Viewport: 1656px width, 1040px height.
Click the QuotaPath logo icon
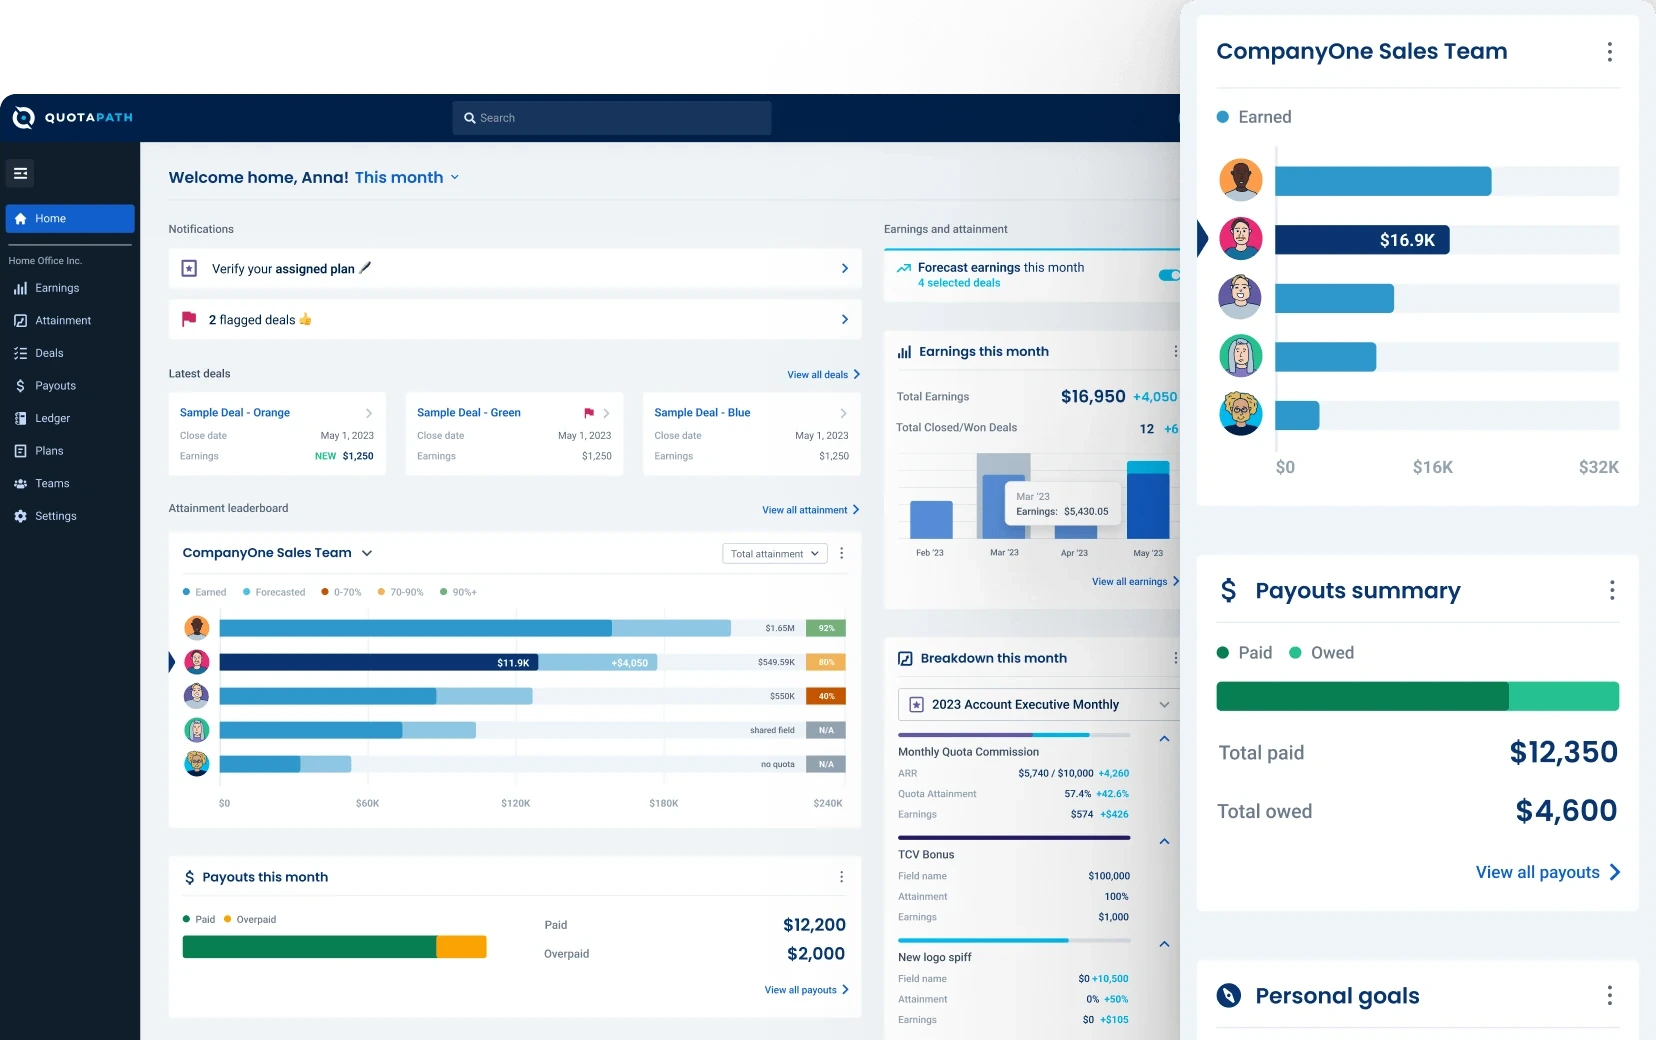tap(23, 118)
